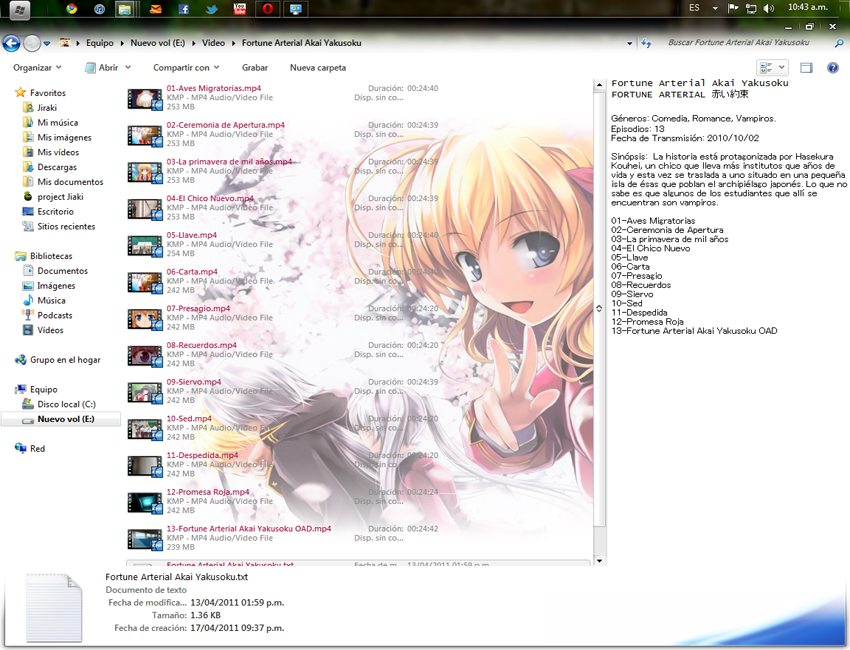Show hidden tray icons arrow
This screenshot has height=650, width=850.
[x=715, y=8]
